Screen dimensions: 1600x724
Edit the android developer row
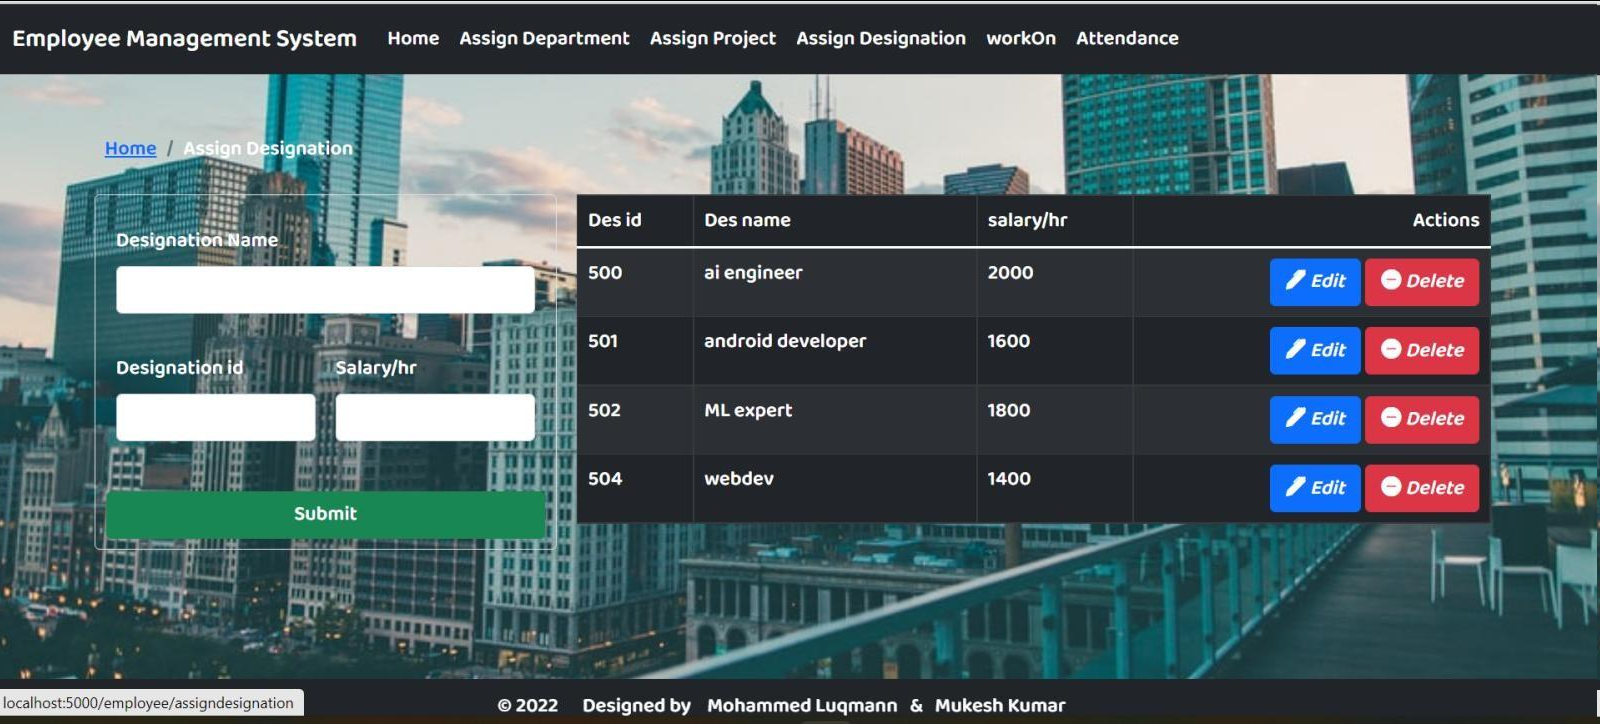[x=1315, y=350]
